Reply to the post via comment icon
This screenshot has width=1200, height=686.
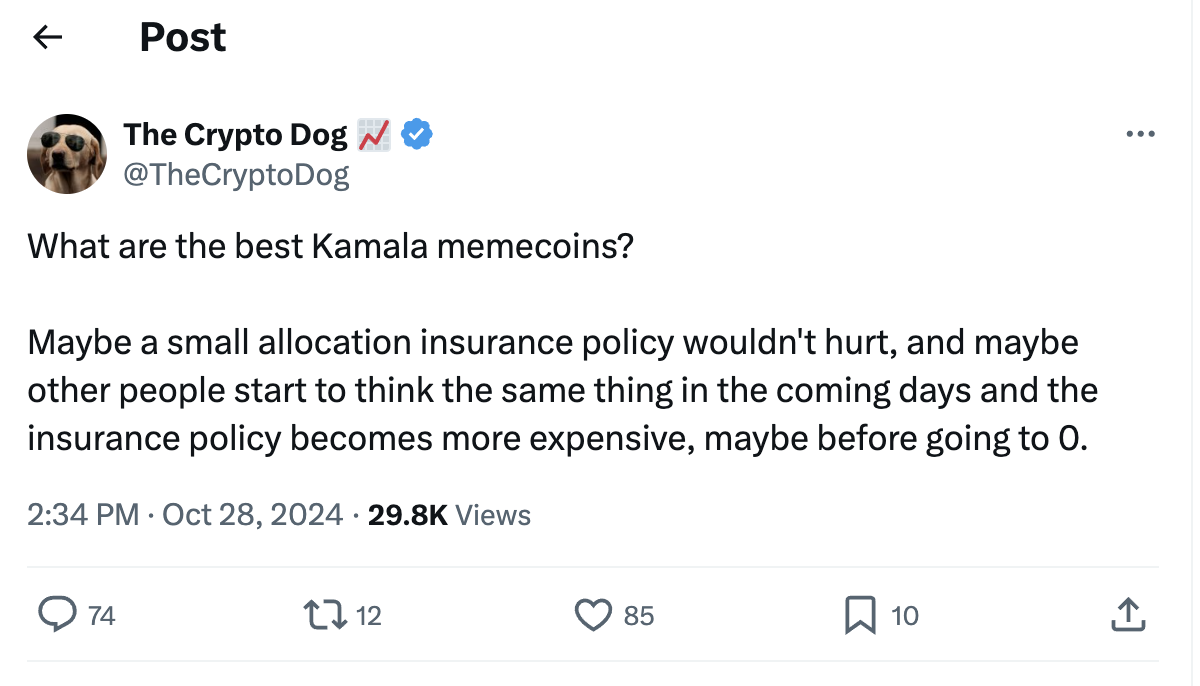point(58,615)
